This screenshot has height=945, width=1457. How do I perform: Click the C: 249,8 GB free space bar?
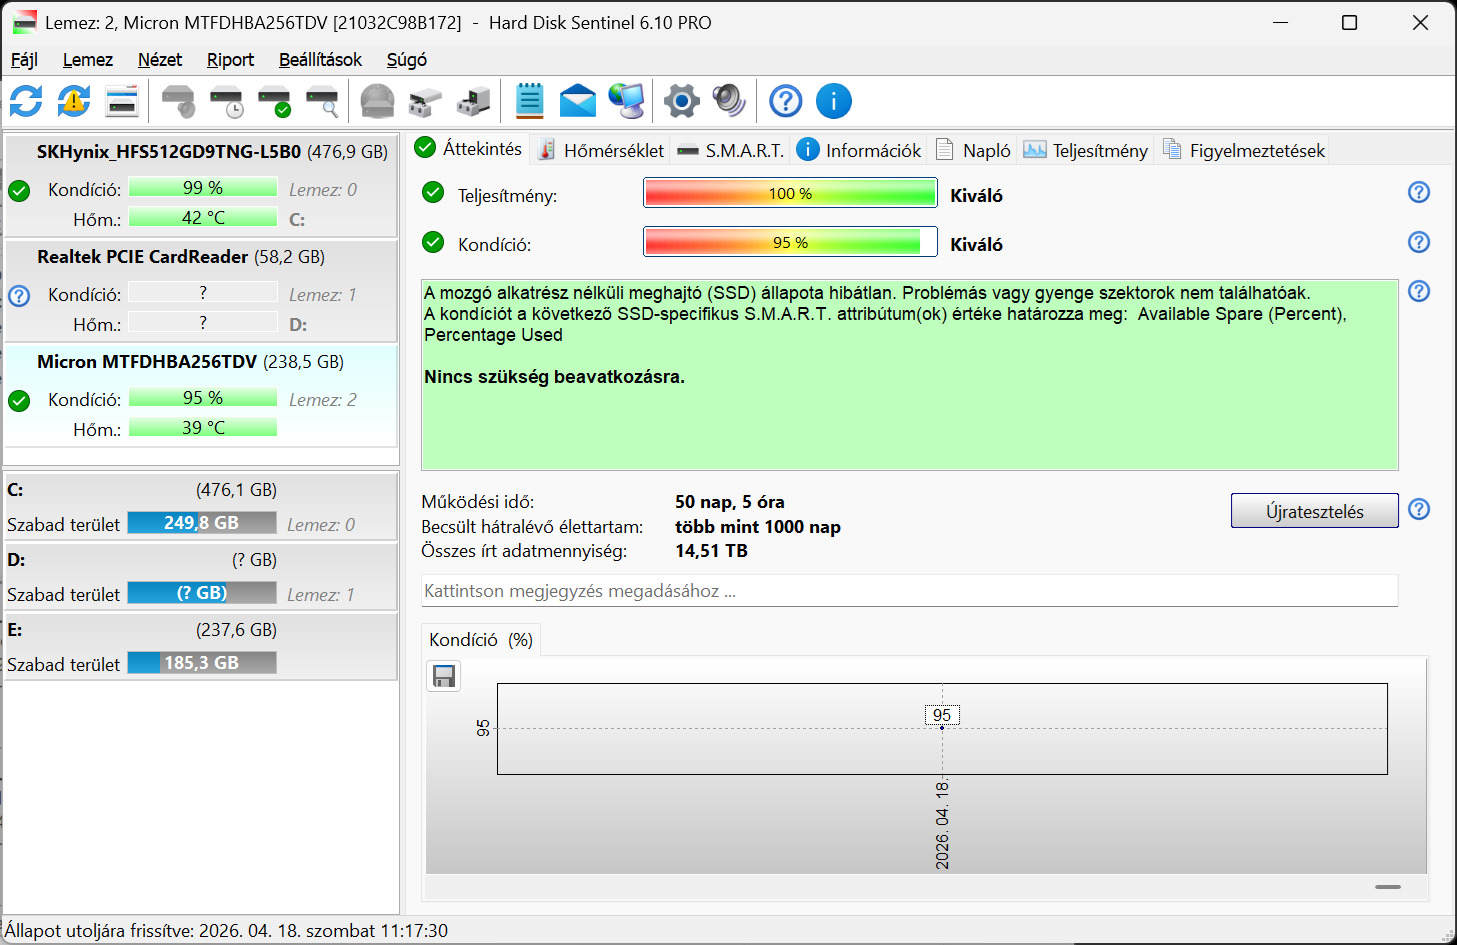pos(202,523)
